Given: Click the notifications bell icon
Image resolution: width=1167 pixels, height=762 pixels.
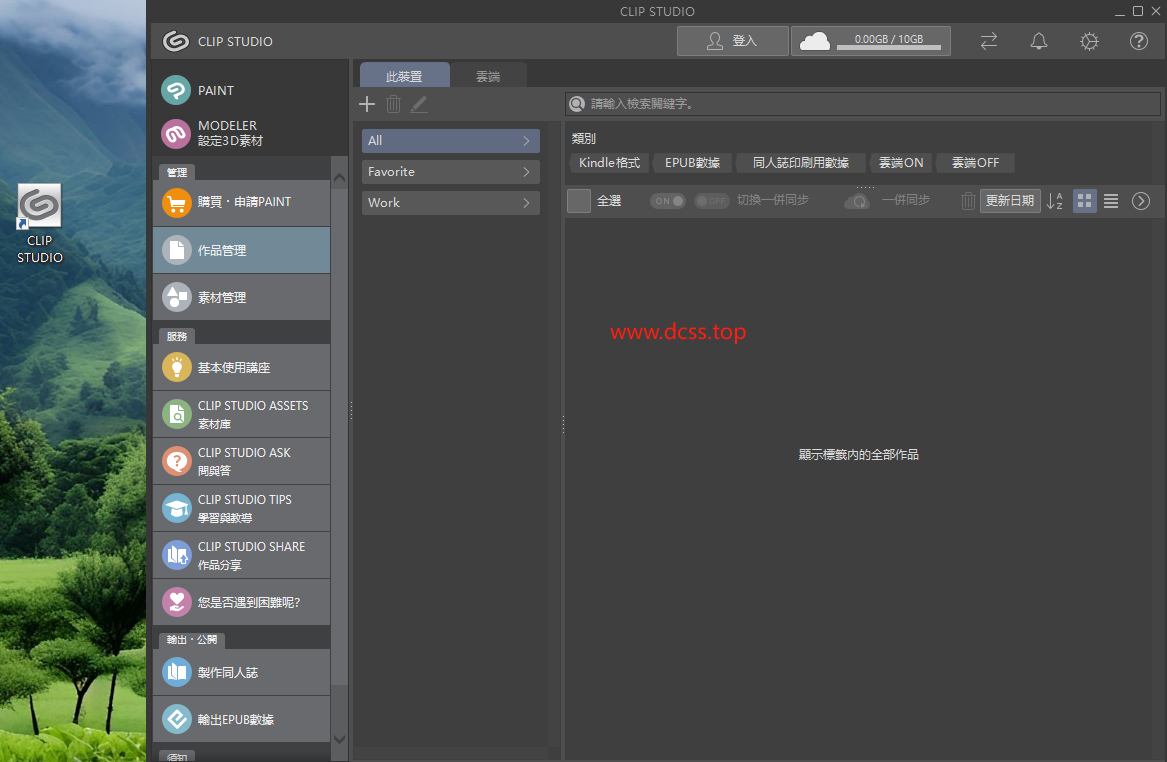Looking at the screenshot, I should pos(1039,41).
